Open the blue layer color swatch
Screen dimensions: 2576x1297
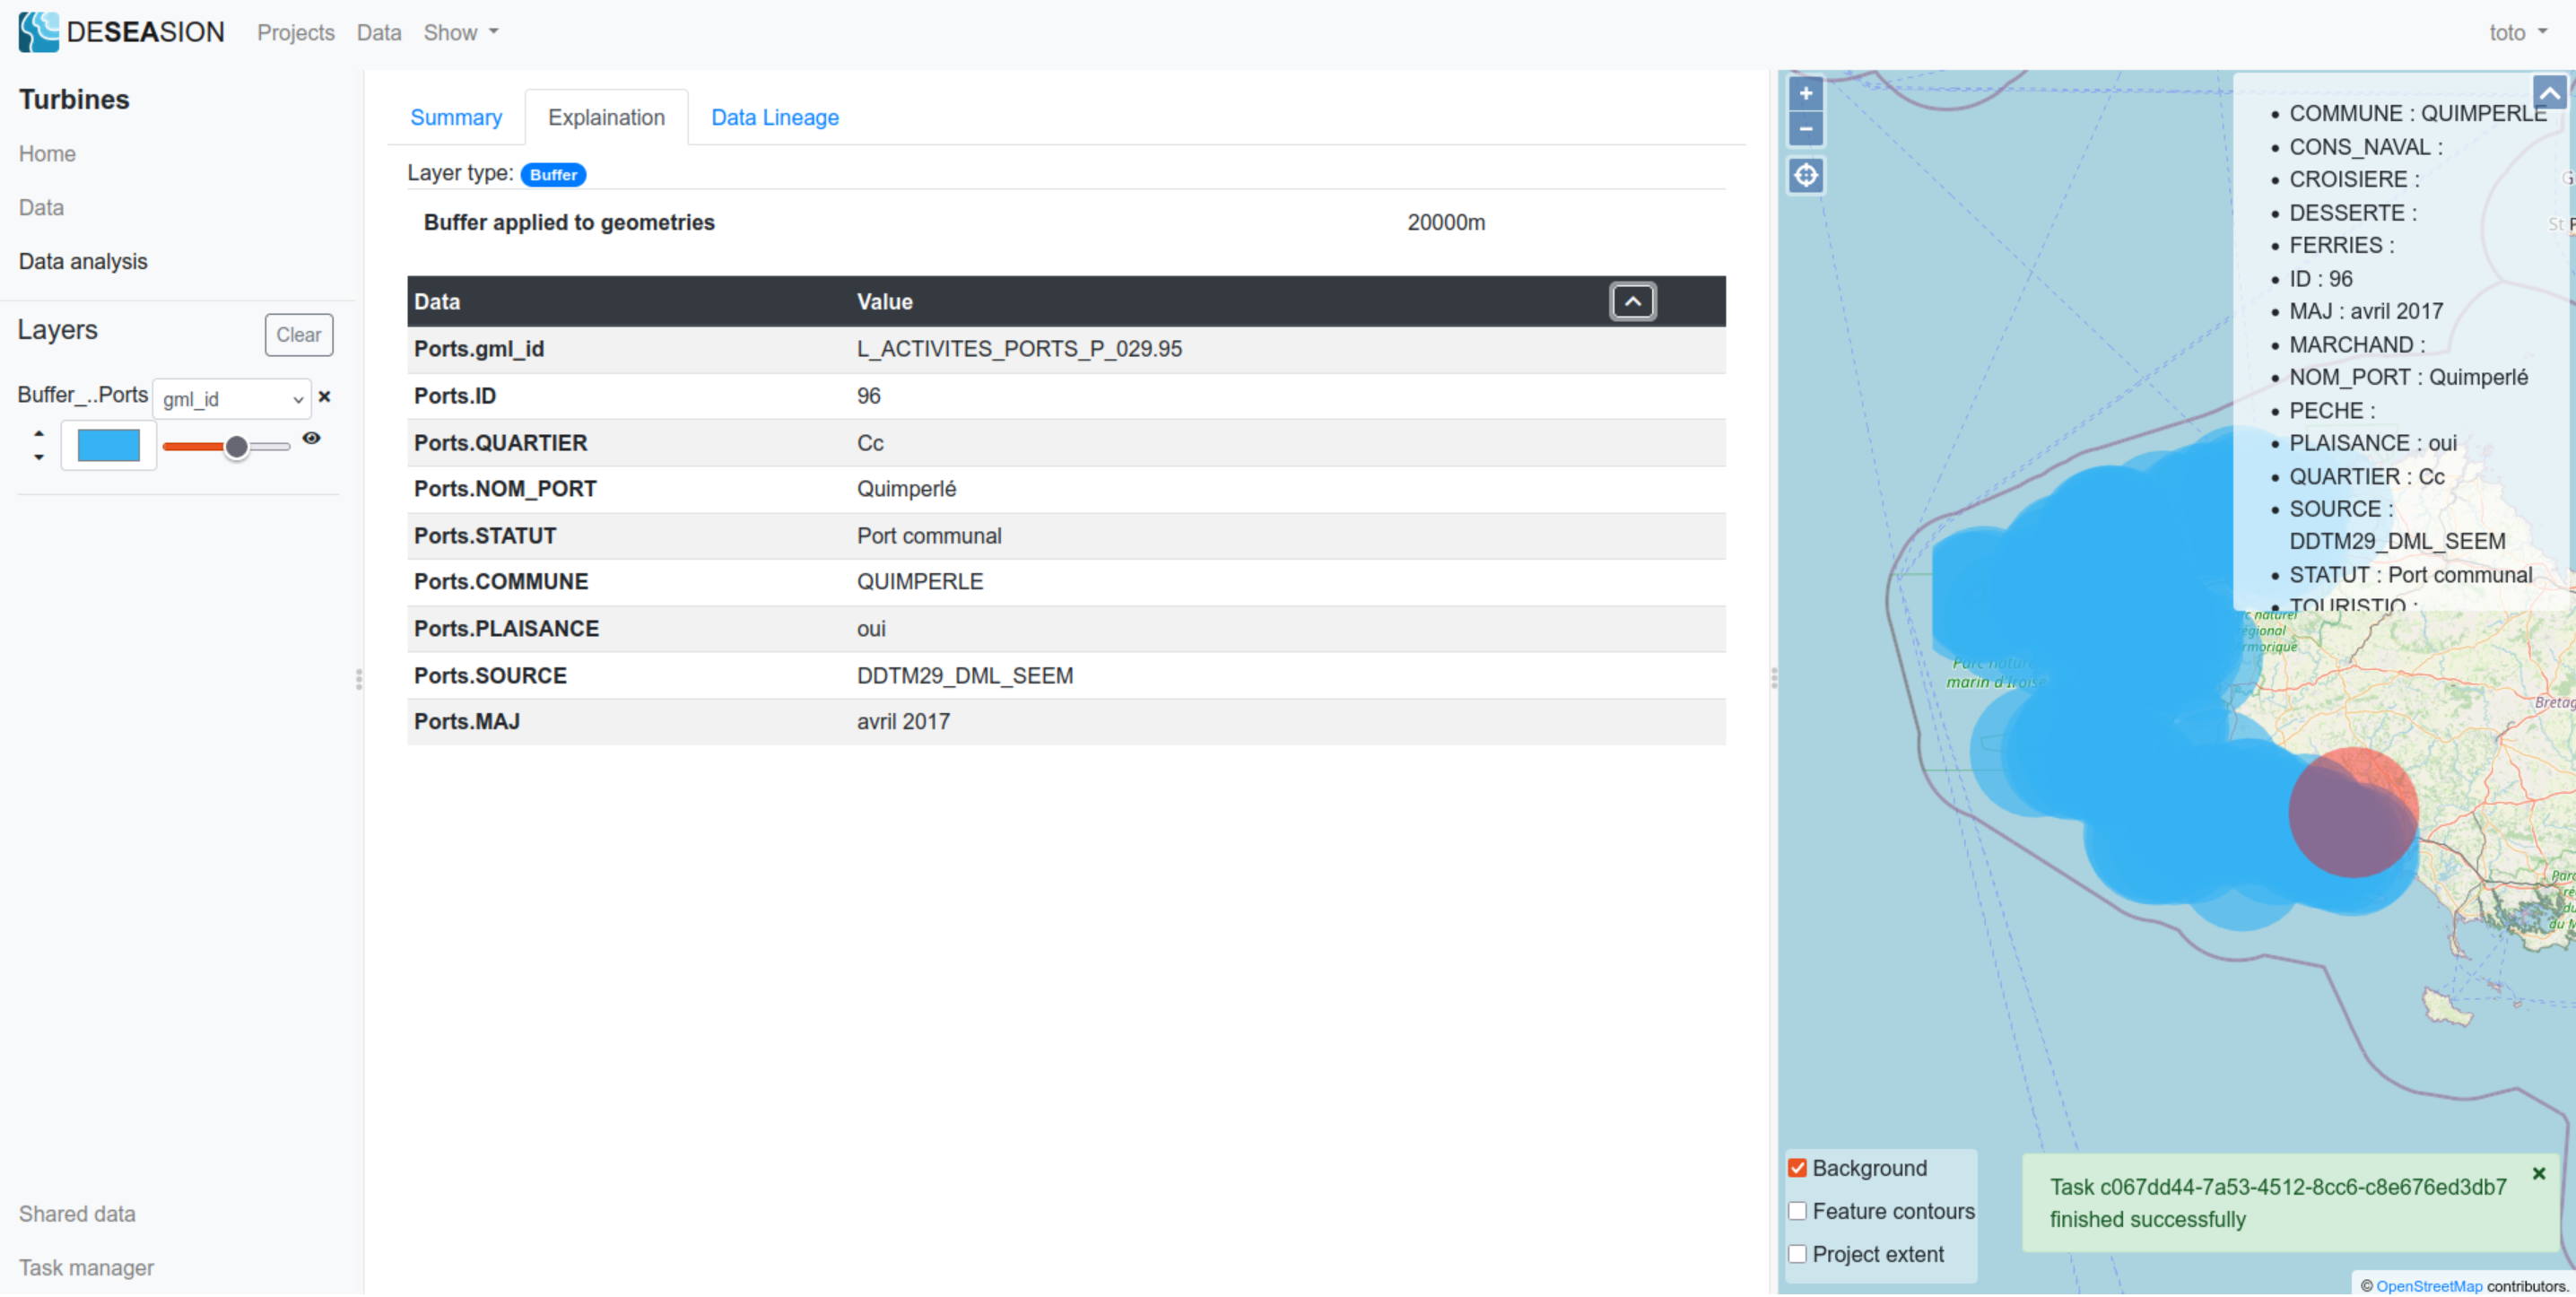click(108, 445)
